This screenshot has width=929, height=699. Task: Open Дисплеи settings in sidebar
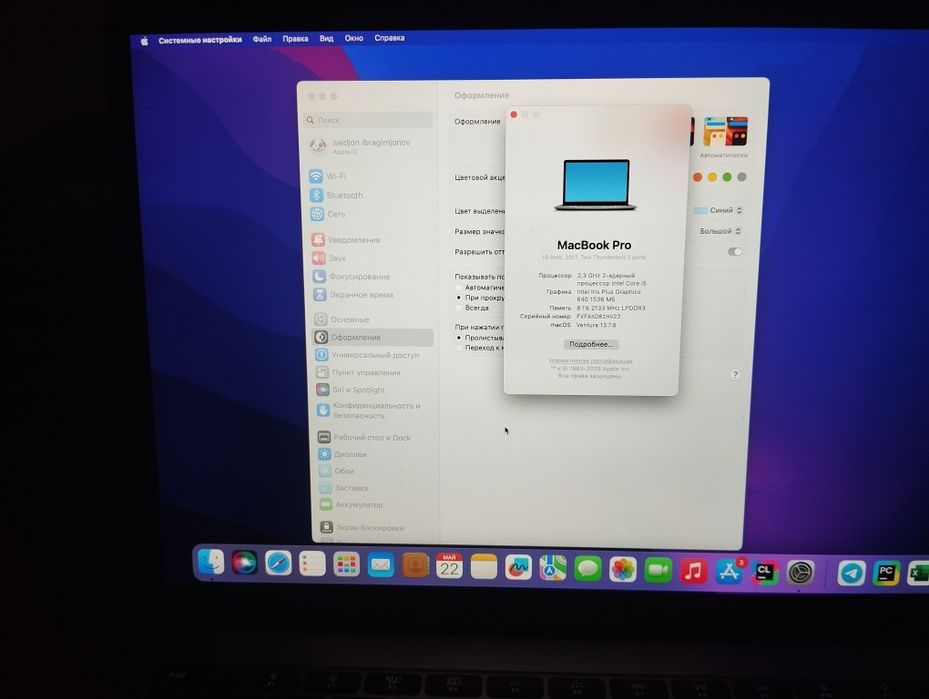[x=342, y=454]
